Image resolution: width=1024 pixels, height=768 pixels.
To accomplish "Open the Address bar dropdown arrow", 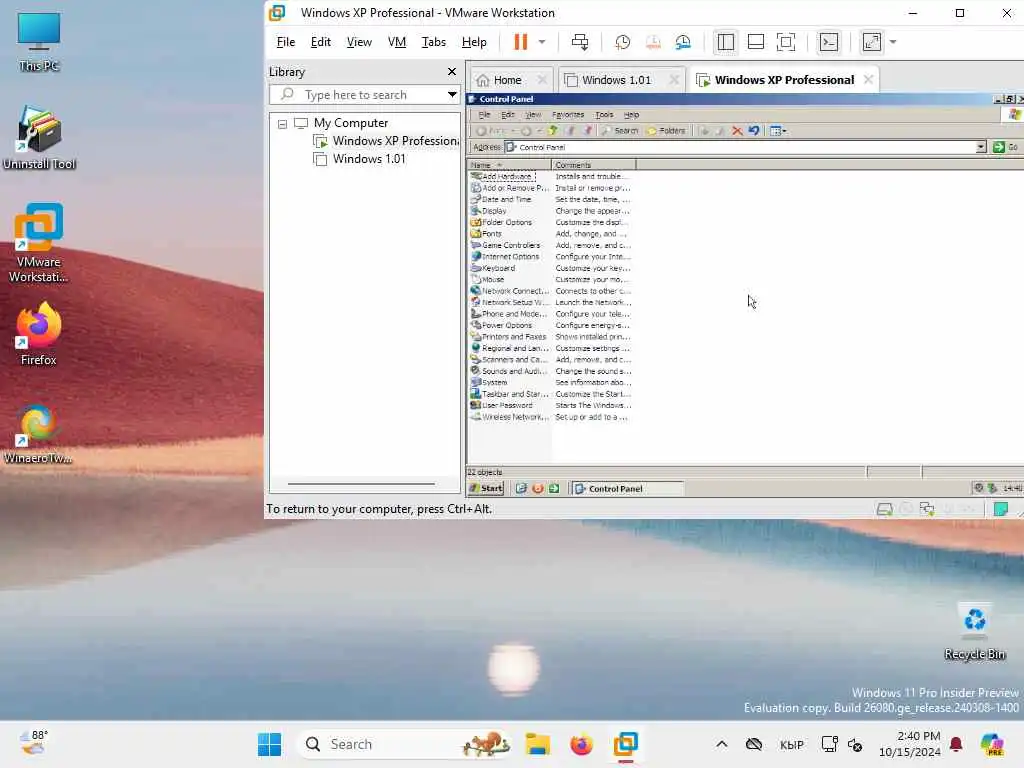I will coord(980,147).
